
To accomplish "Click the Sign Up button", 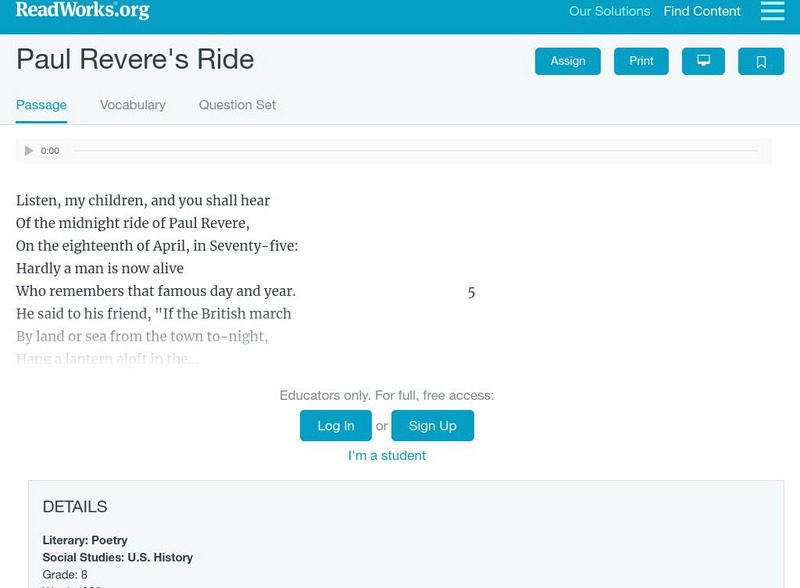I will [432, 426].
